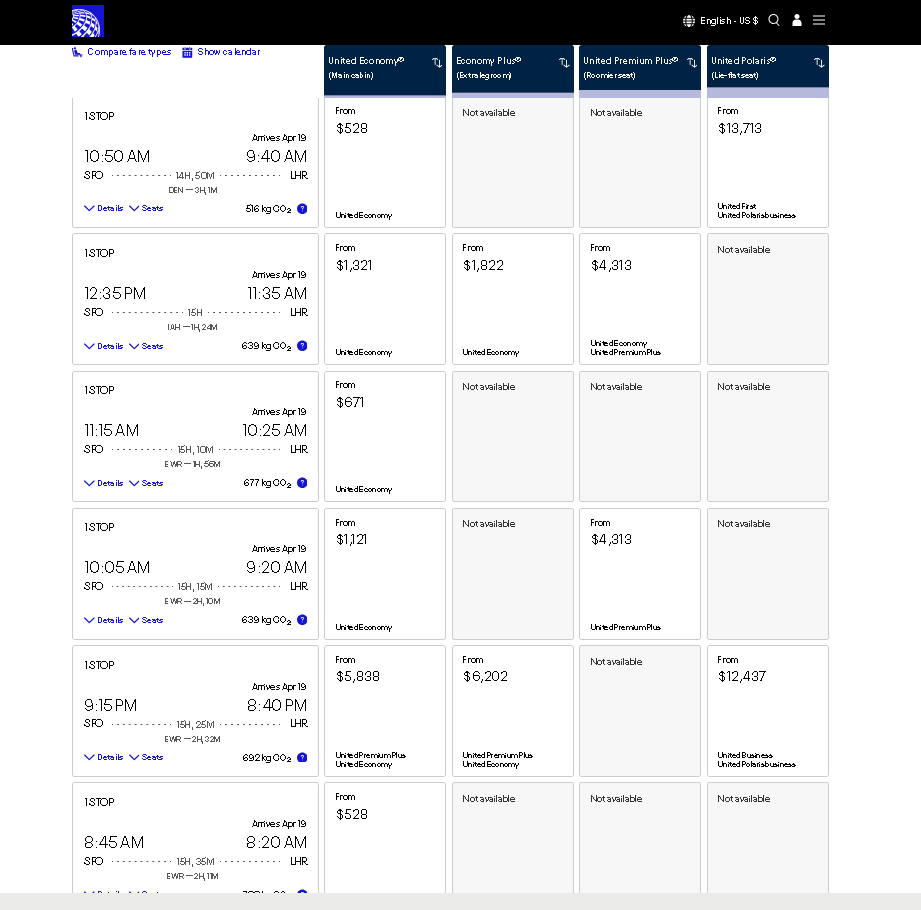Image resolution: width=921 pixels, height=910 pixels.
Task: Click the 14H, 50M duration text
Action: pyautogui.click(x=195, y=175)
